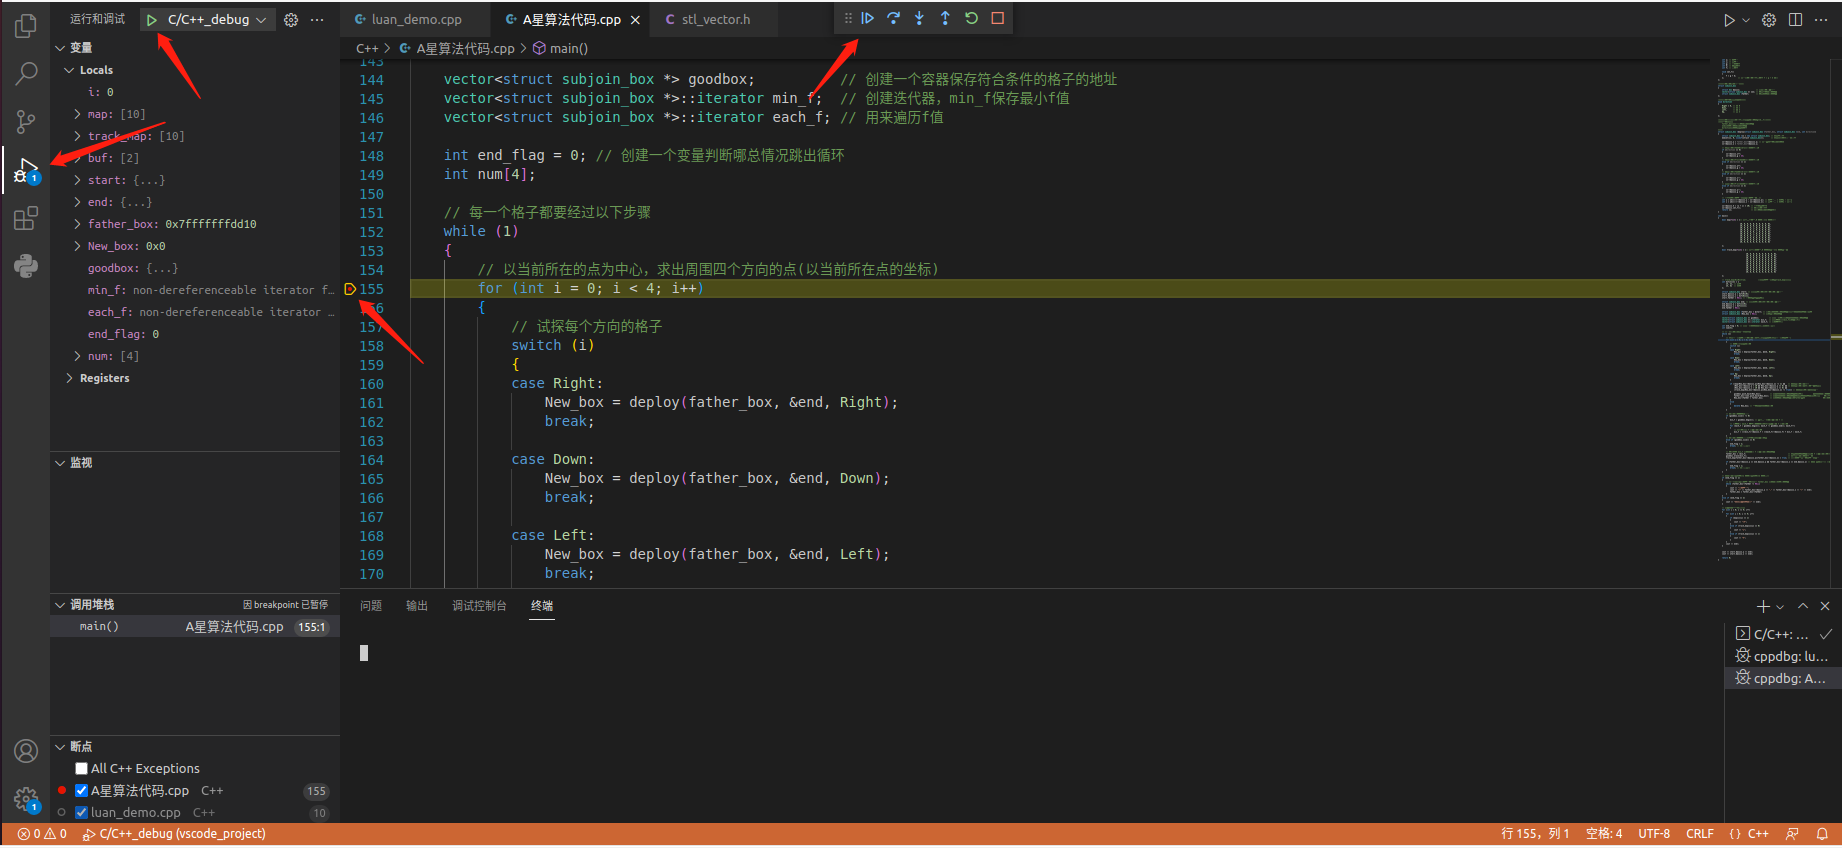
Task: Open run options dropdown next to play icon
Action: (1746, 20)
